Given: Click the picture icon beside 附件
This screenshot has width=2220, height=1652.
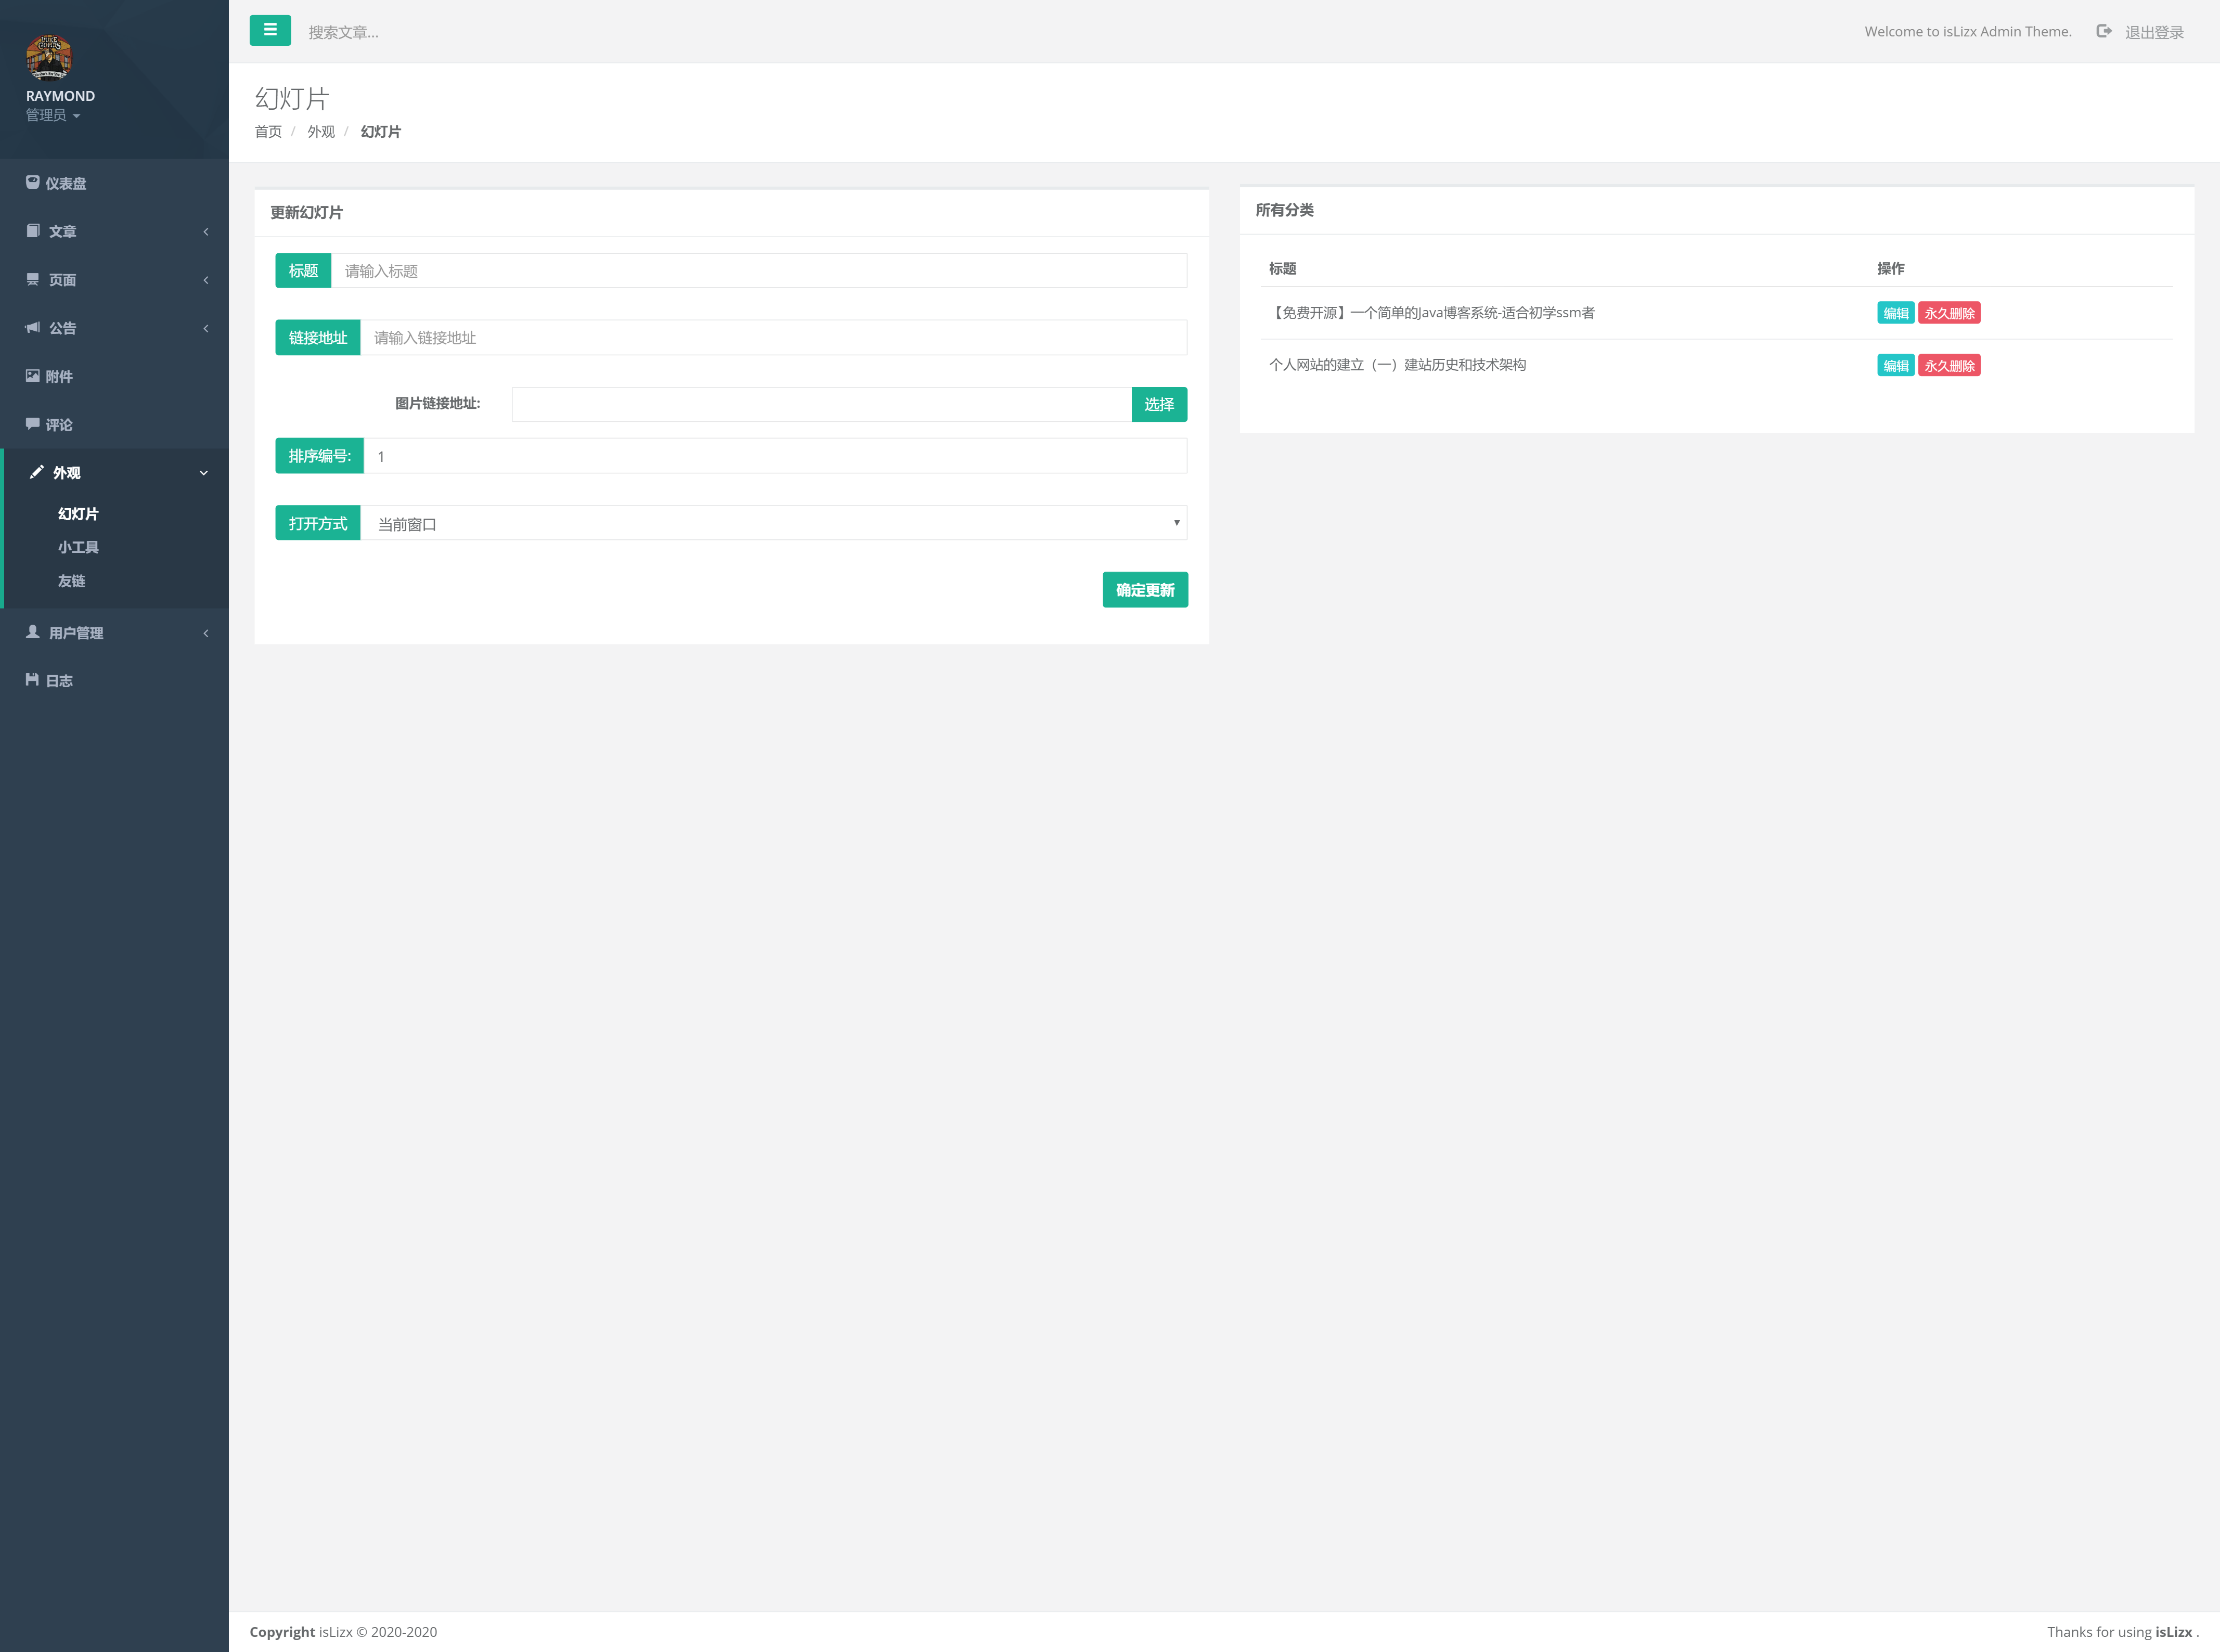Looking at the screenshot, I should pyautogui.click(x=32, y=376).
